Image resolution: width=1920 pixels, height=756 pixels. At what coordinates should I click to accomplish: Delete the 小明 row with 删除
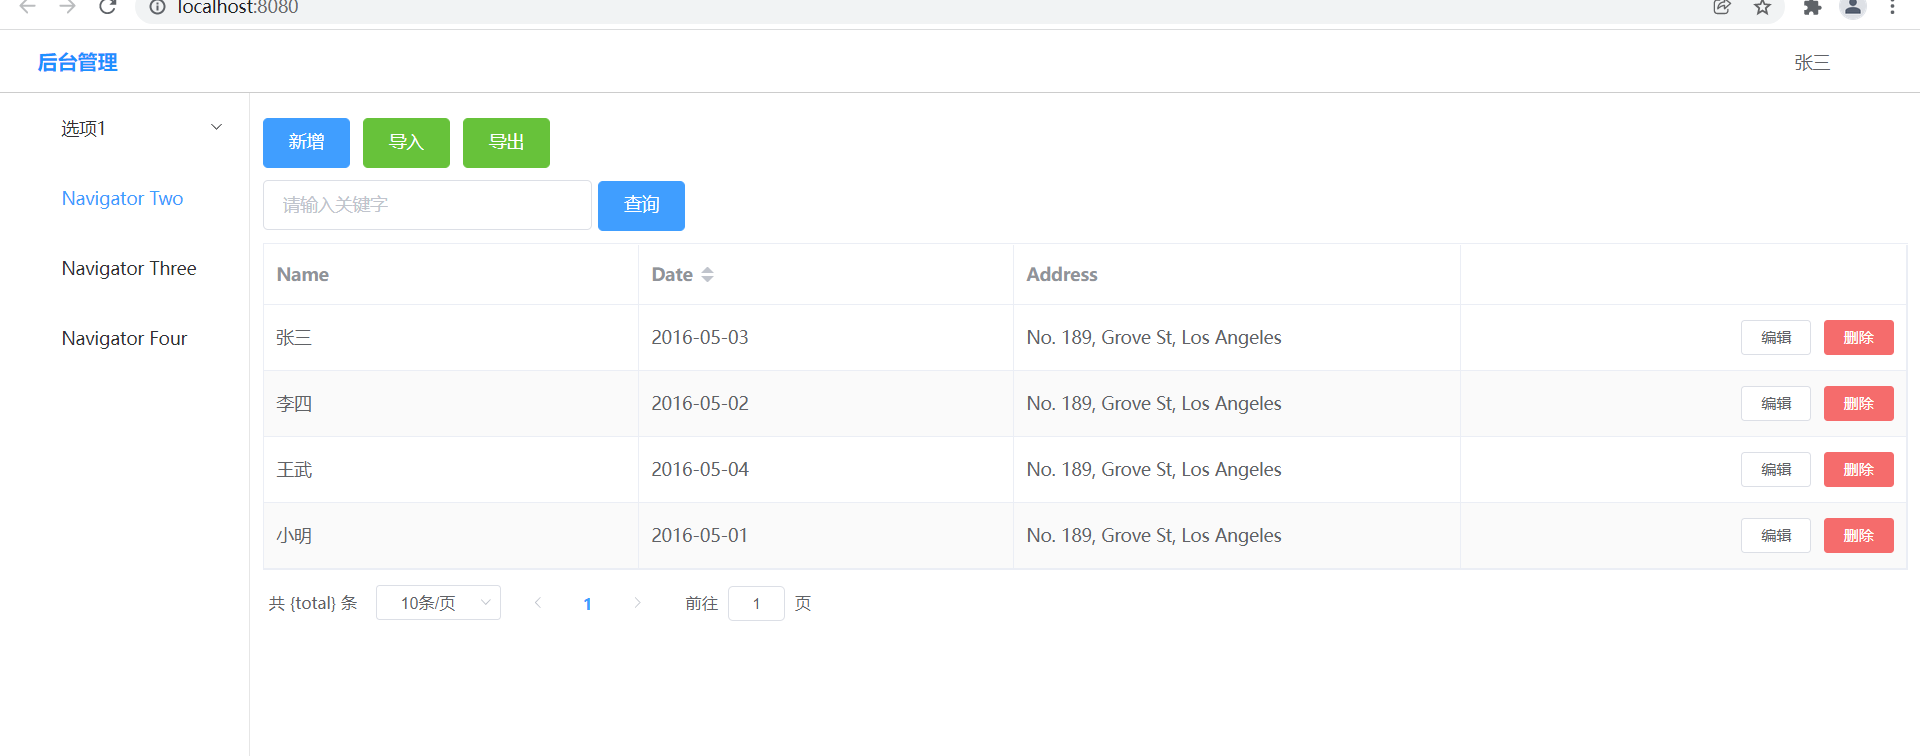point(1858,536)
